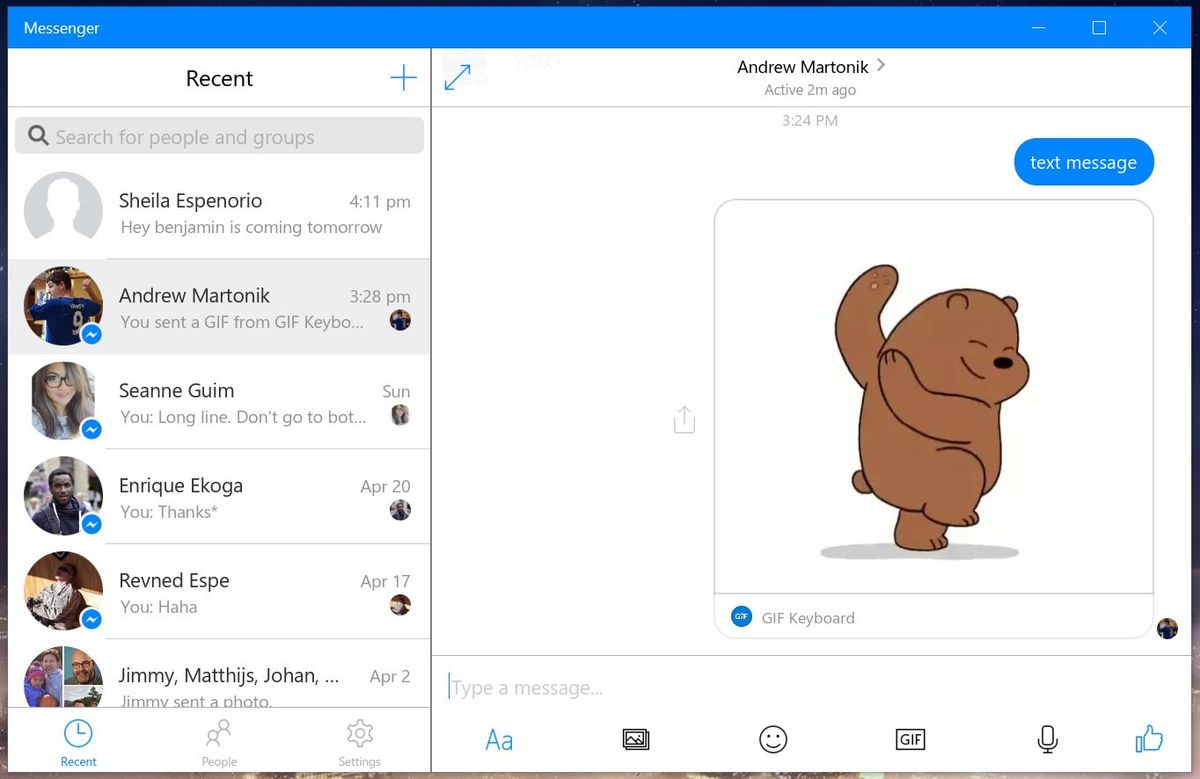View Enrique Ekoga's profile thumbnail
Image resolution: width=1200 pixels, height=779 pixels.
[63, 496]
